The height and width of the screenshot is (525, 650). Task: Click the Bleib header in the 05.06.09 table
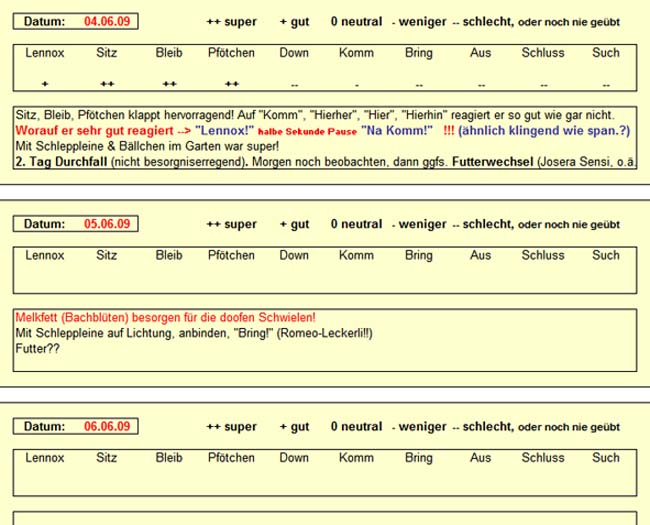point(169,255)
